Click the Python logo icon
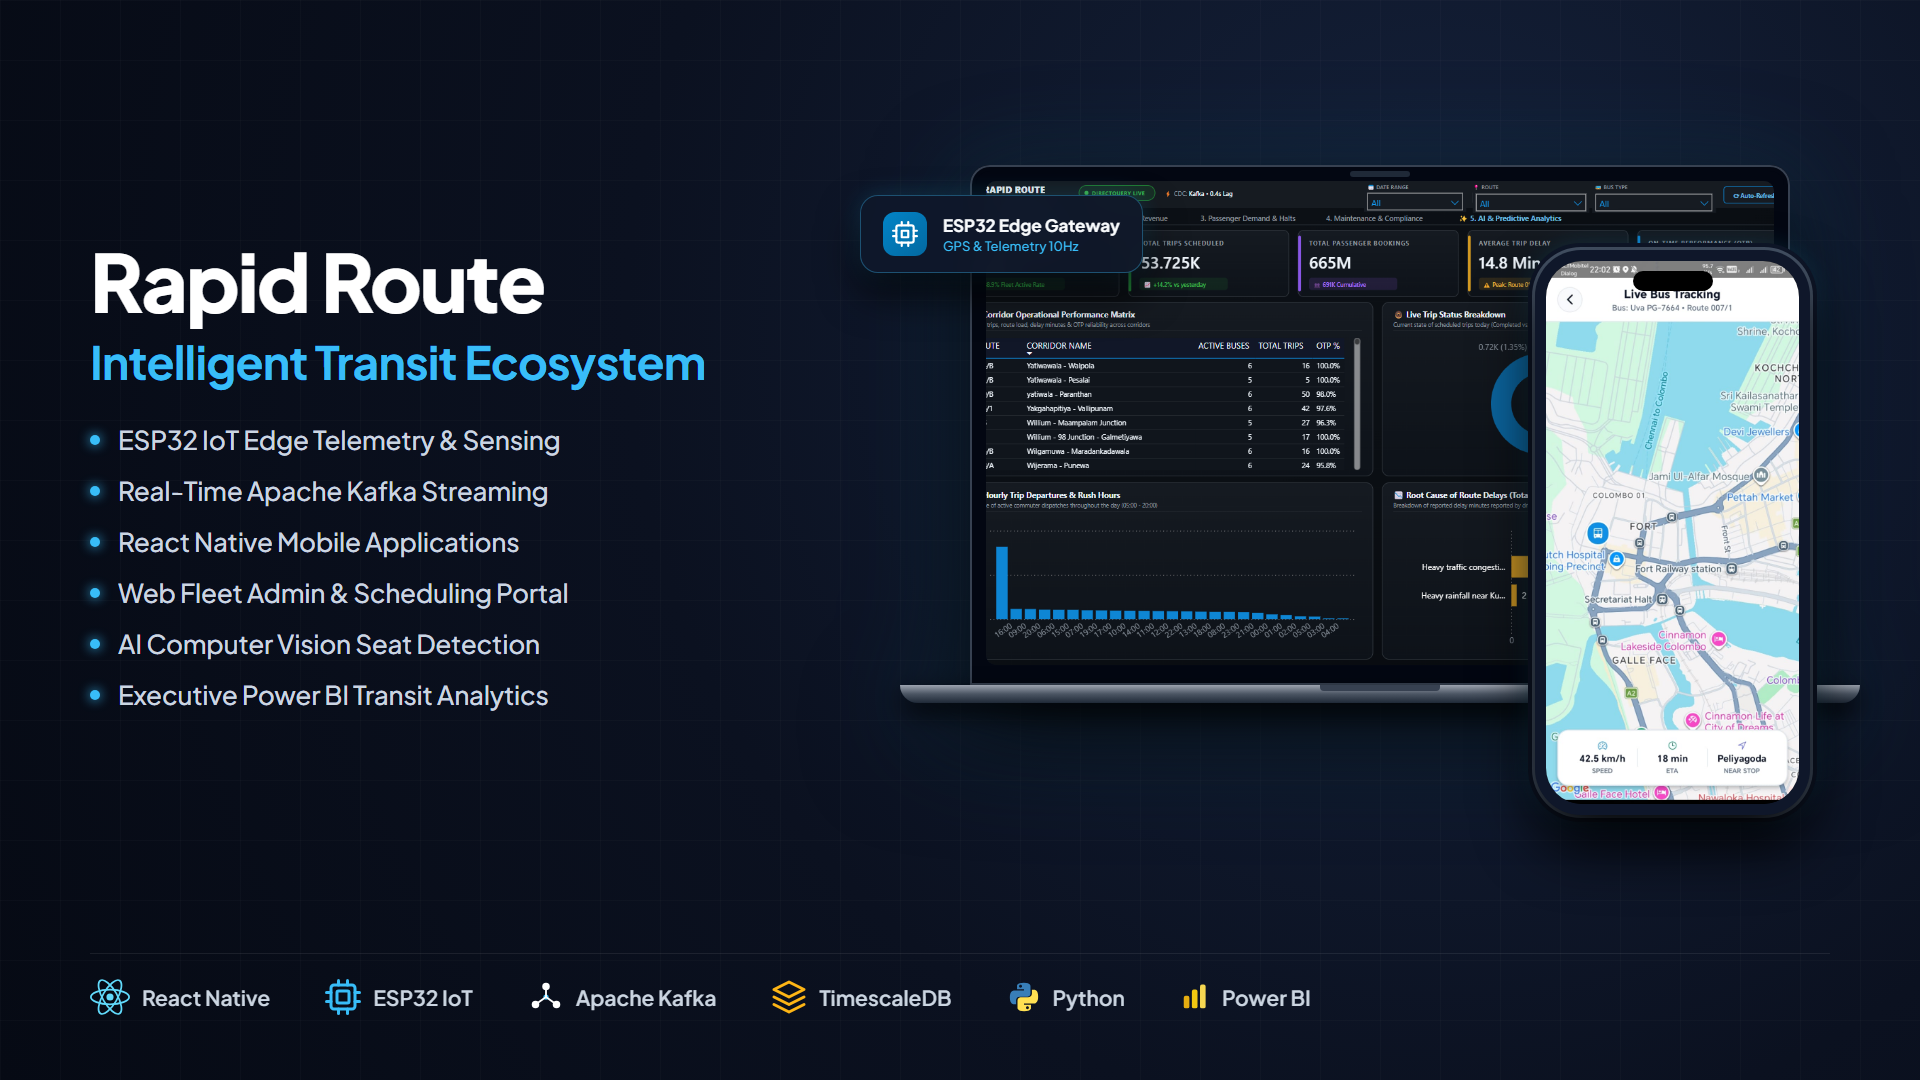This screenshot has height=1080, width=1920. [x=1024, y=997]
